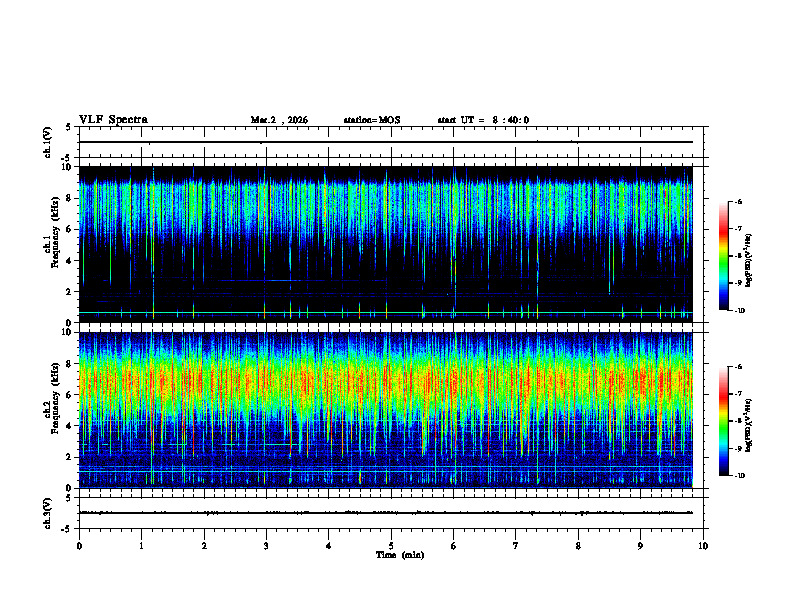
Task: Click the ch.2 frequency tick label "4"
Action: click(x=69, y=426)
